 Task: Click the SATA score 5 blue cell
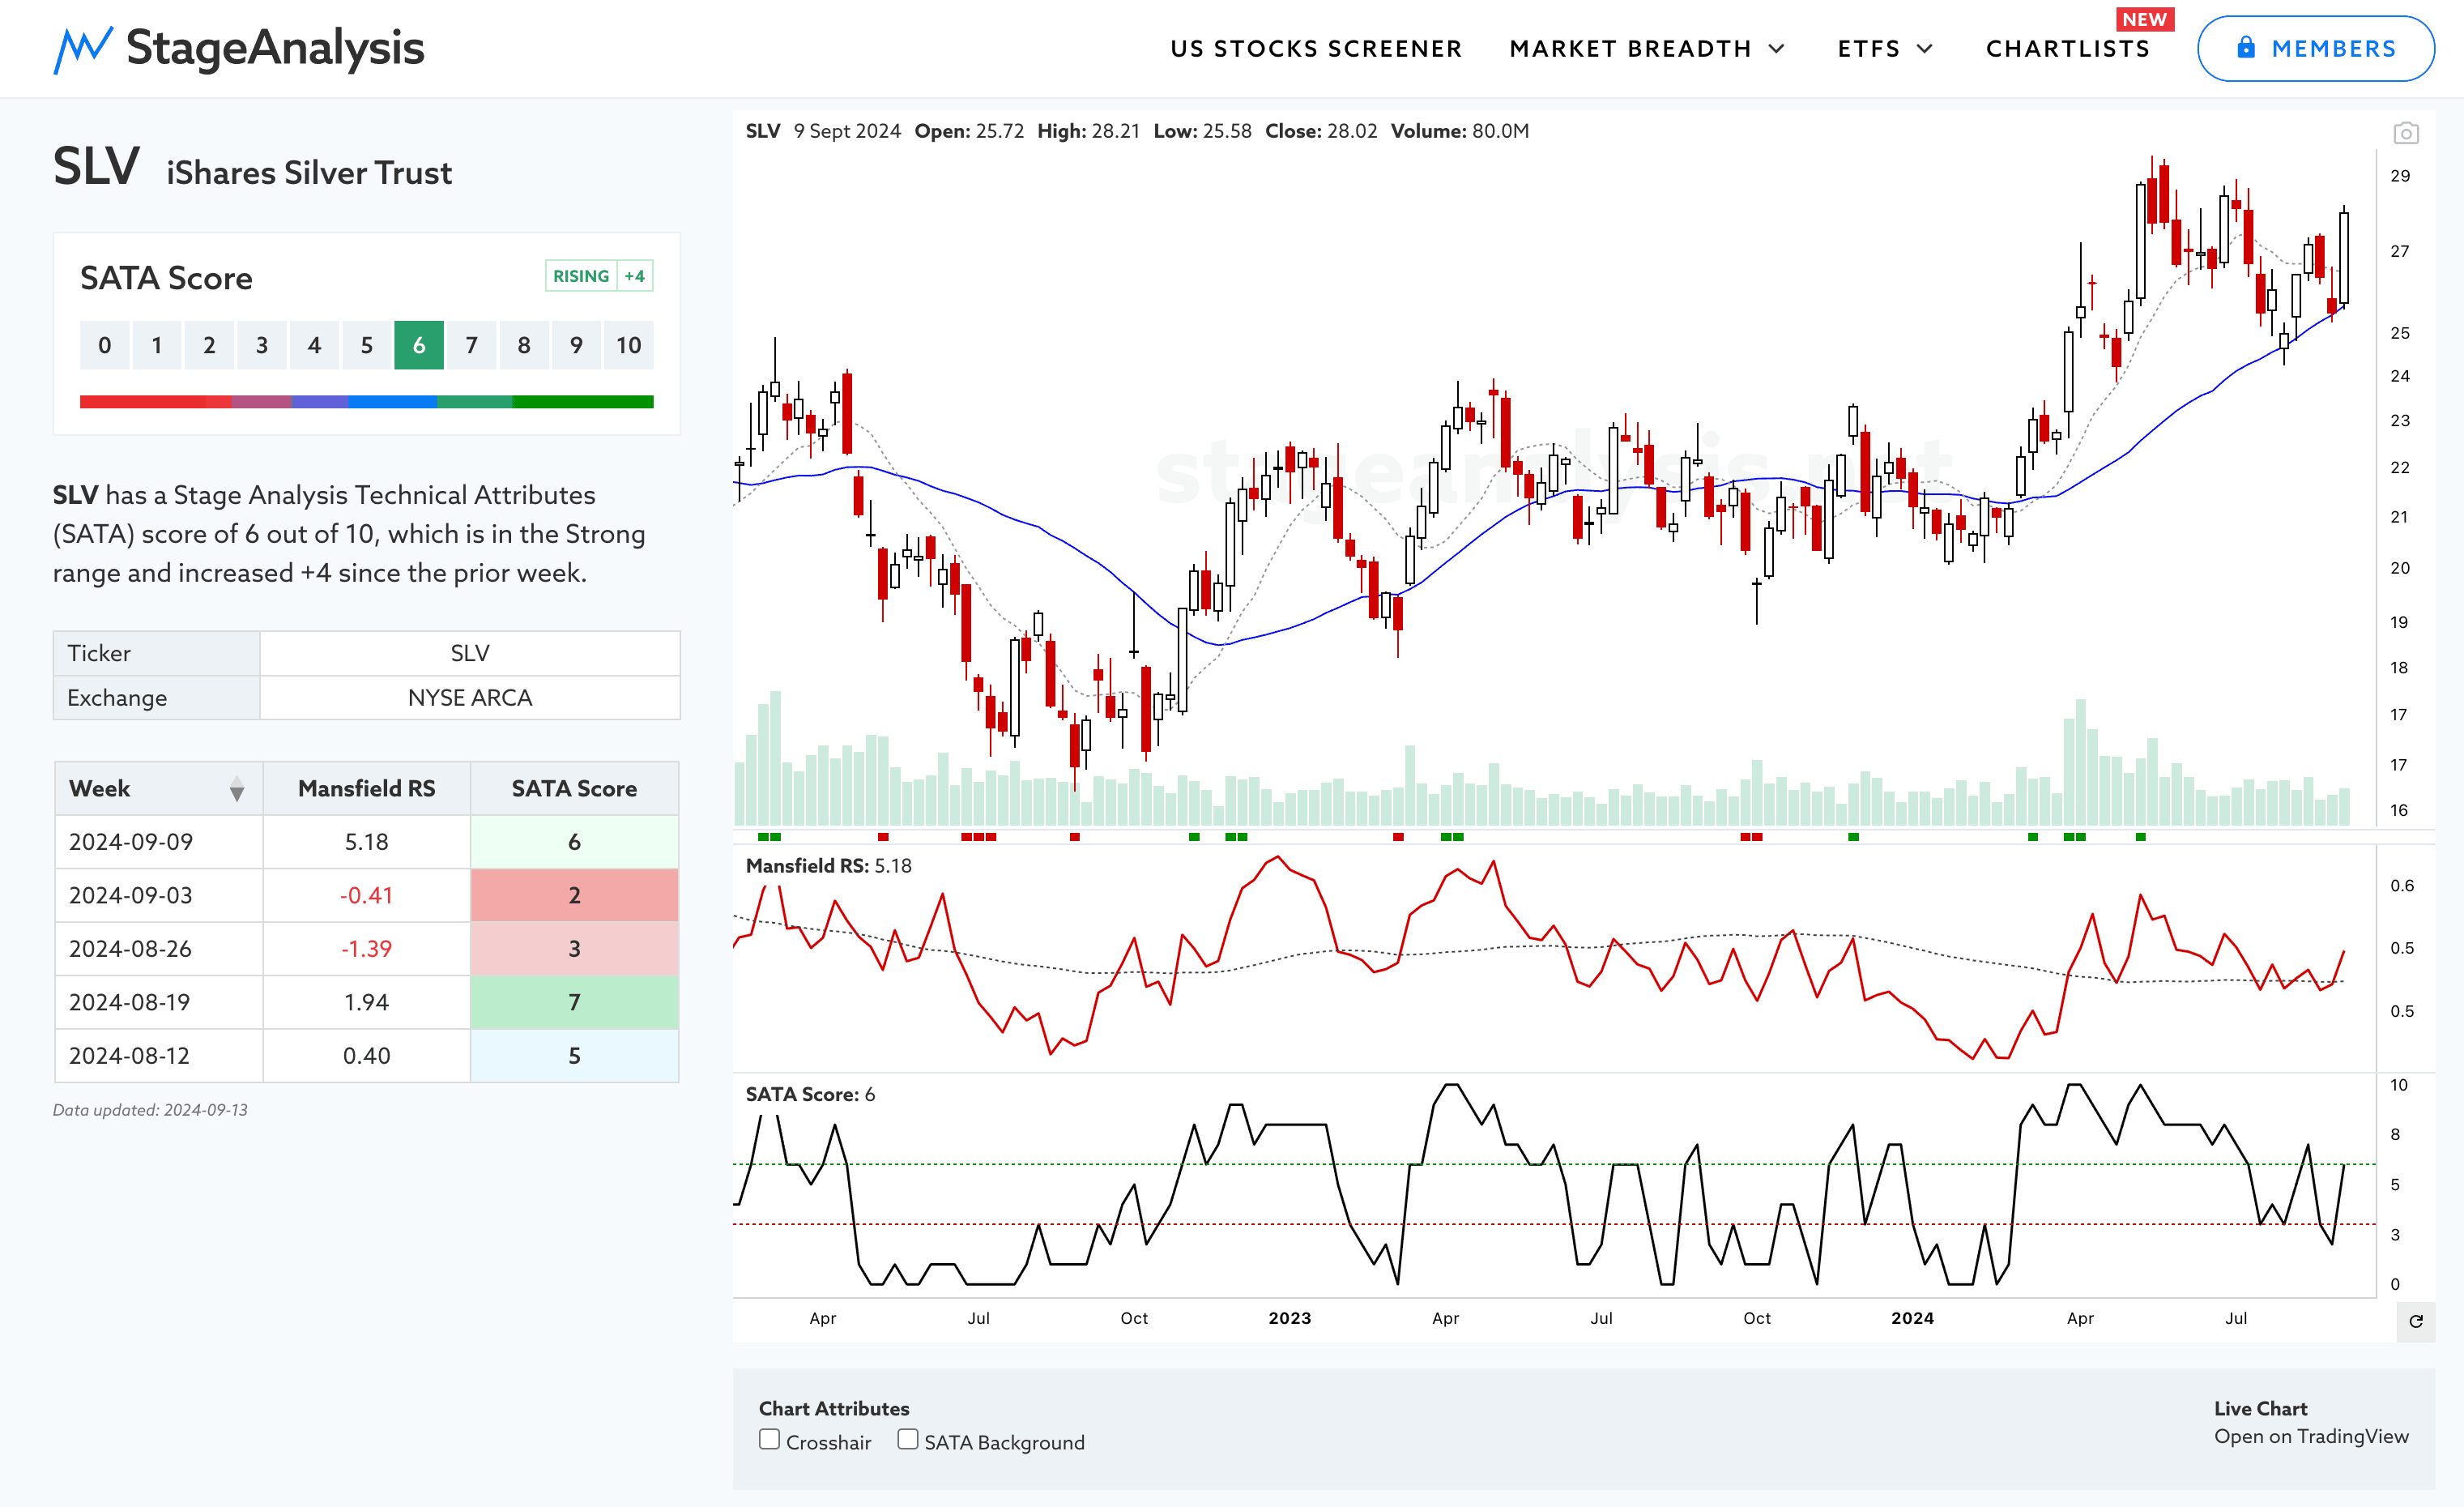click(x=574, y=1056)
